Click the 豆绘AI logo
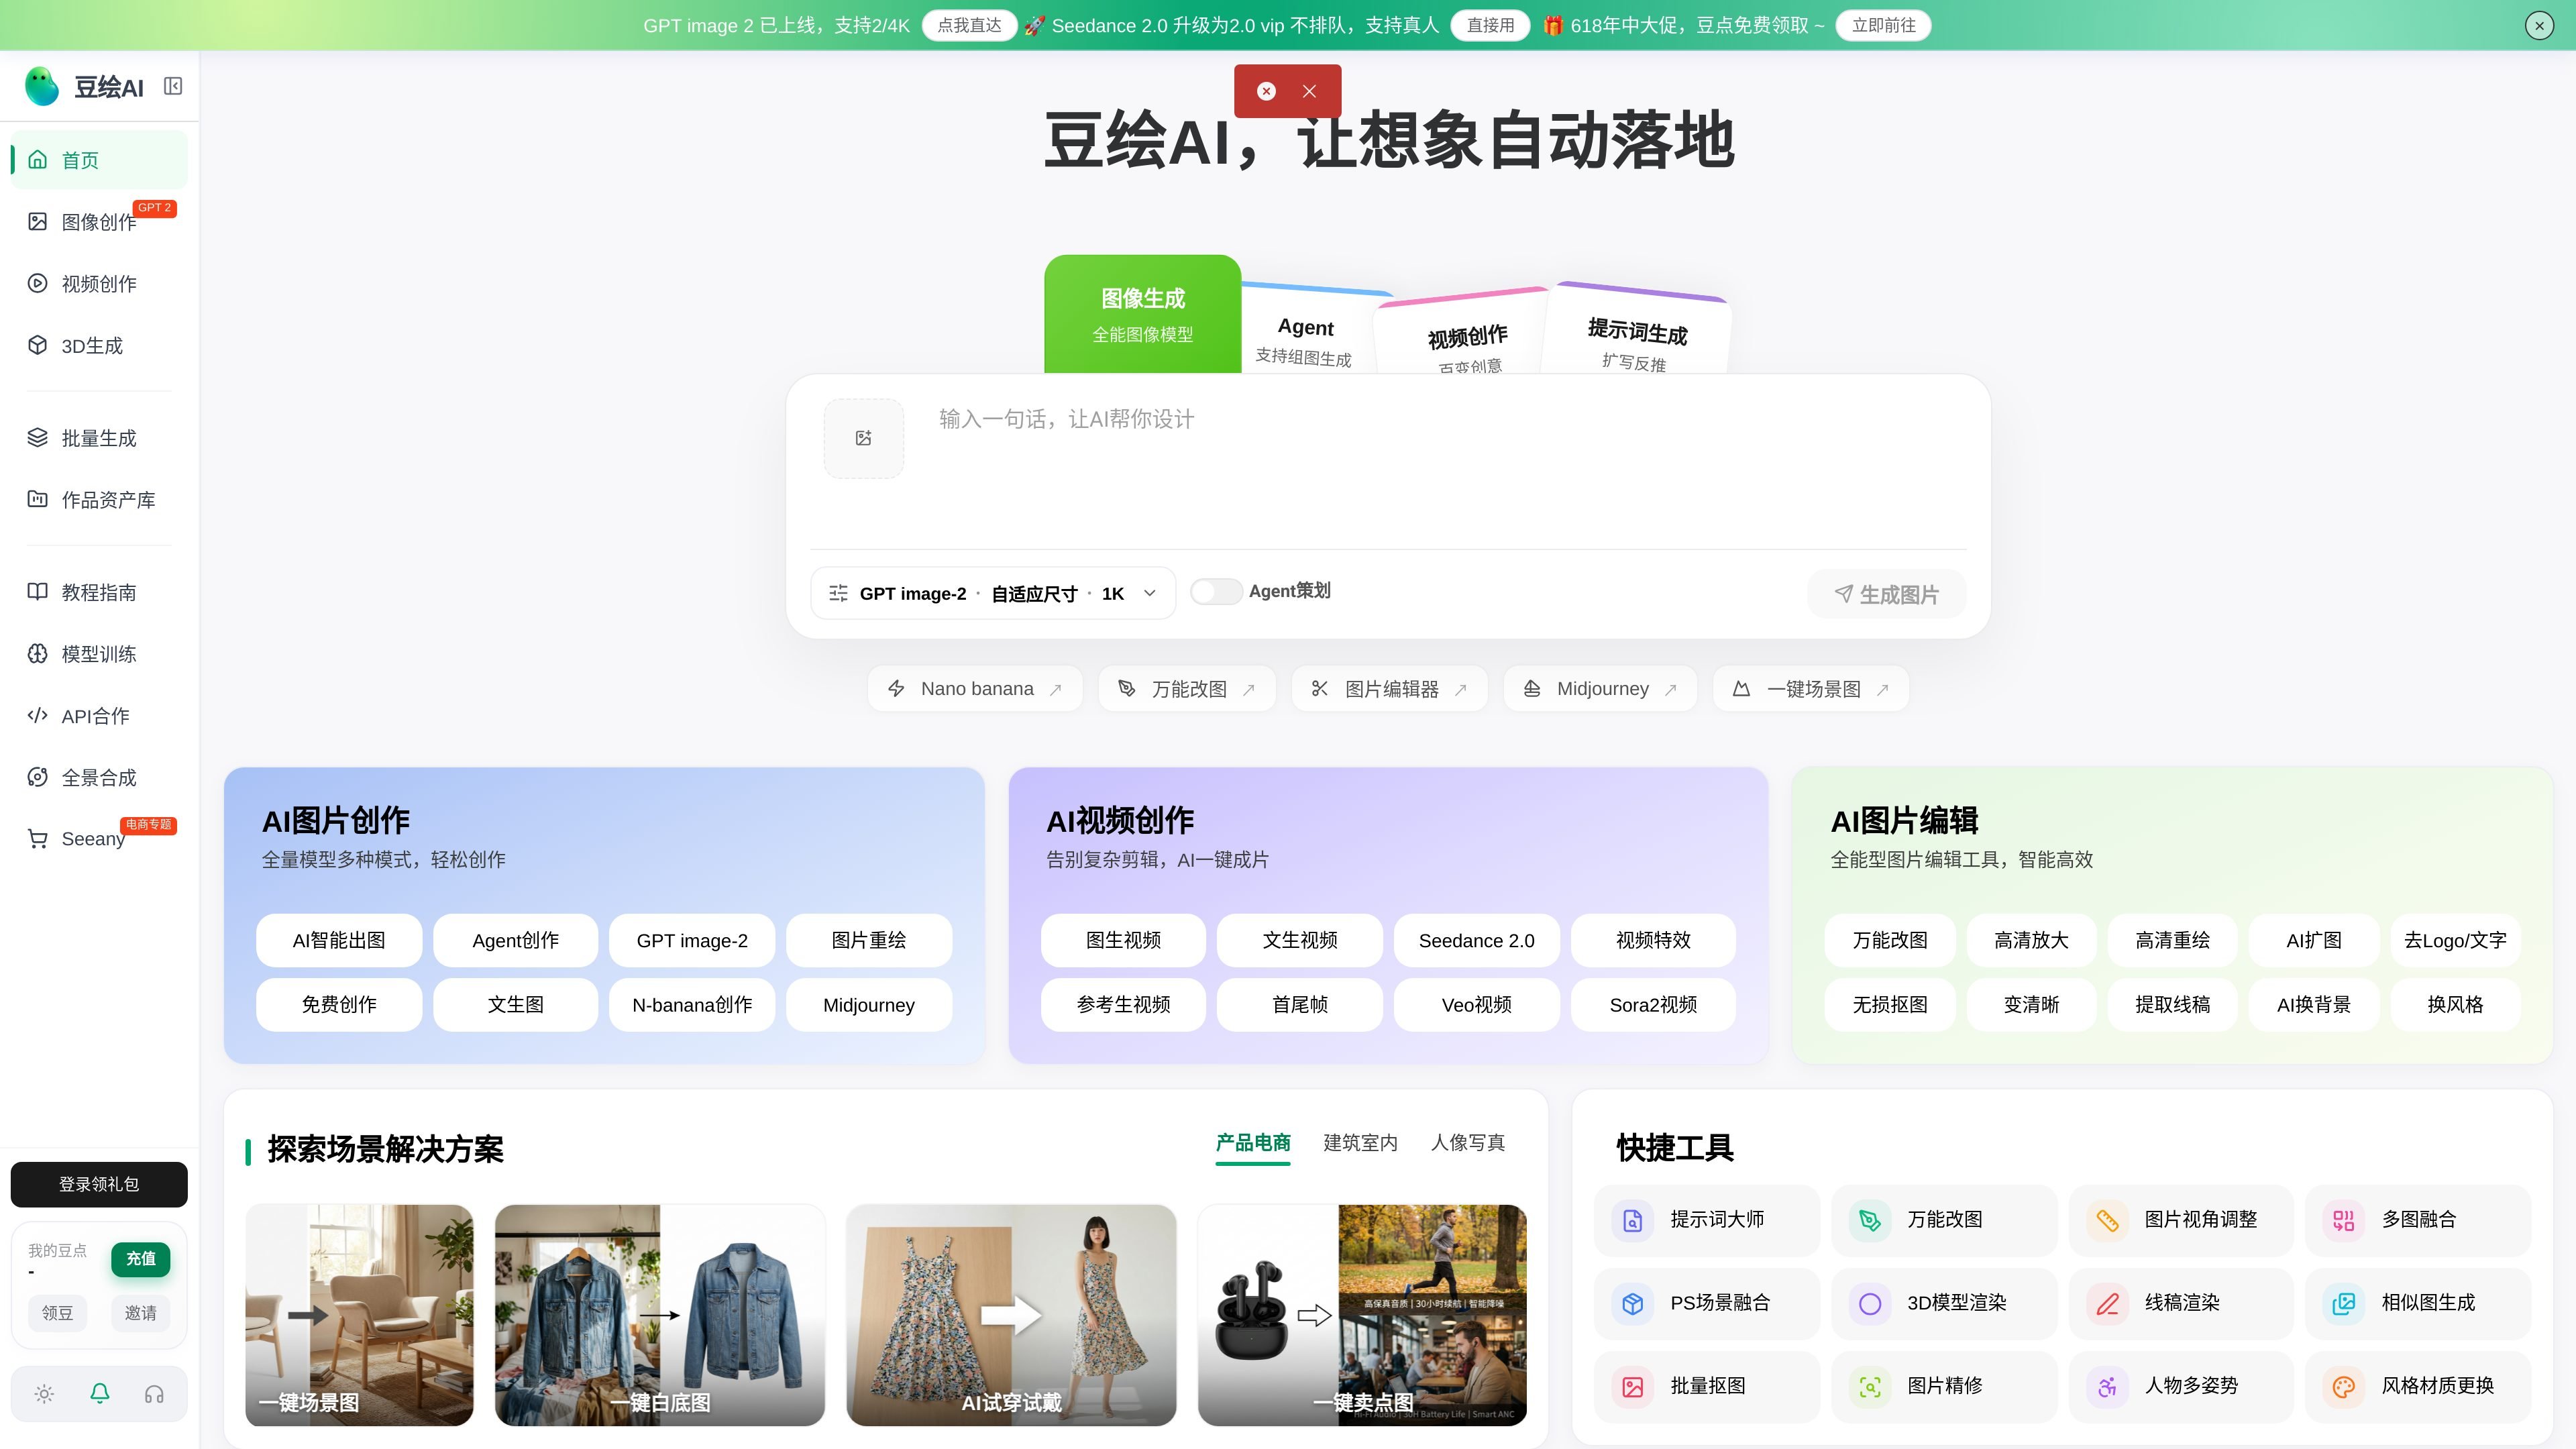 coord(84,87)
